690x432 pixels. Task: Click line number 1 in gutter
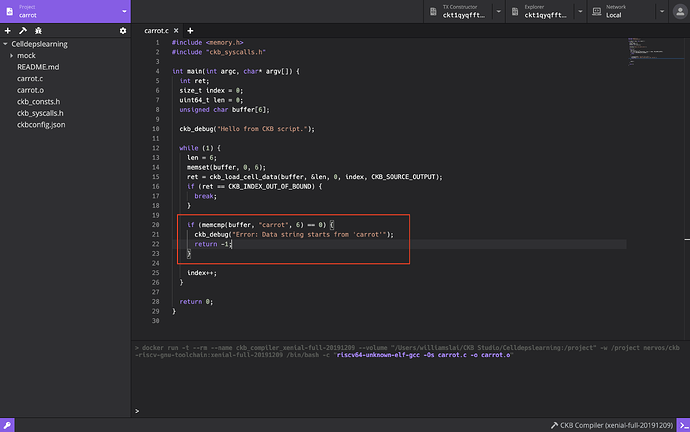(x=157, y=43)
